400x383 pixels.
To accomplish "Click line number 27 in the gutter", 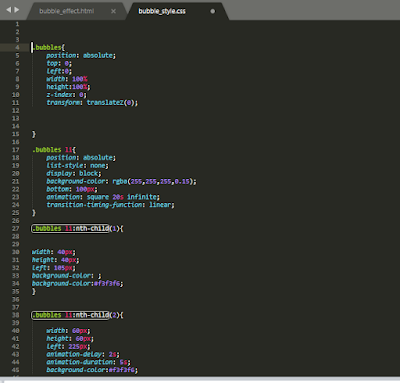I will 16,228.
